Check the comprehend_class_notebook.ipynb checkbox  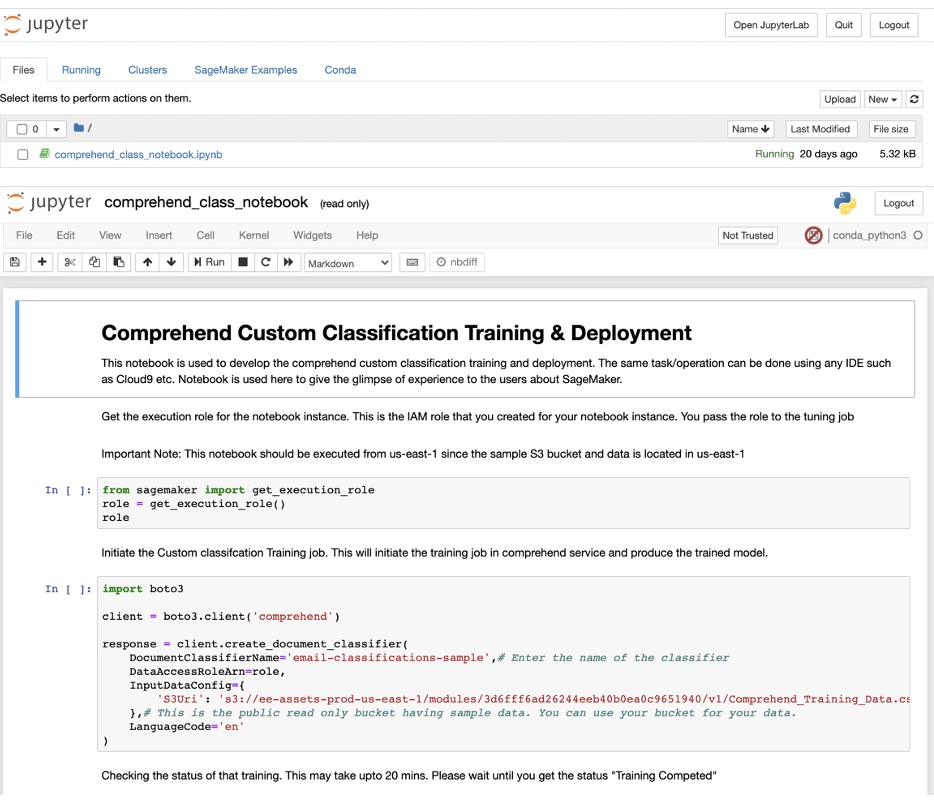pos(23,155)
